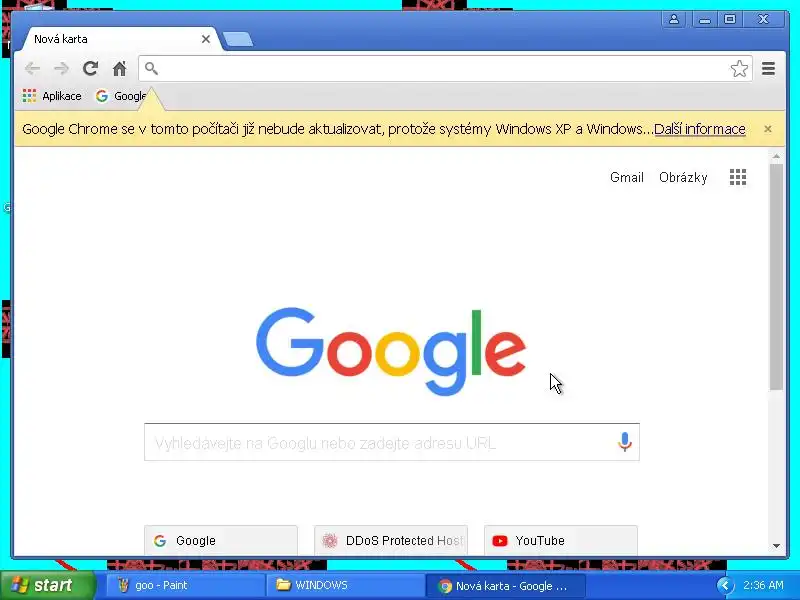Close the Nová karta tab
This screenshot has height=600, width=800.
206,39
